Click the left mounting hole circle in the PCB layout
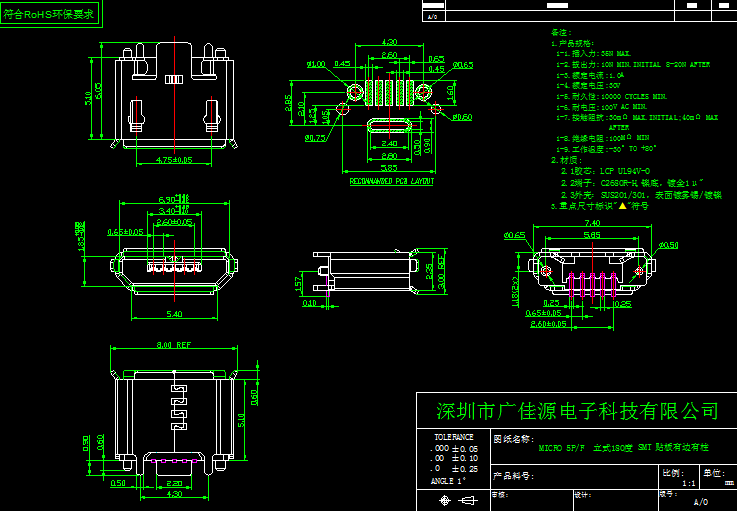The height and width of the screenshot is (511, 737). 354,92
